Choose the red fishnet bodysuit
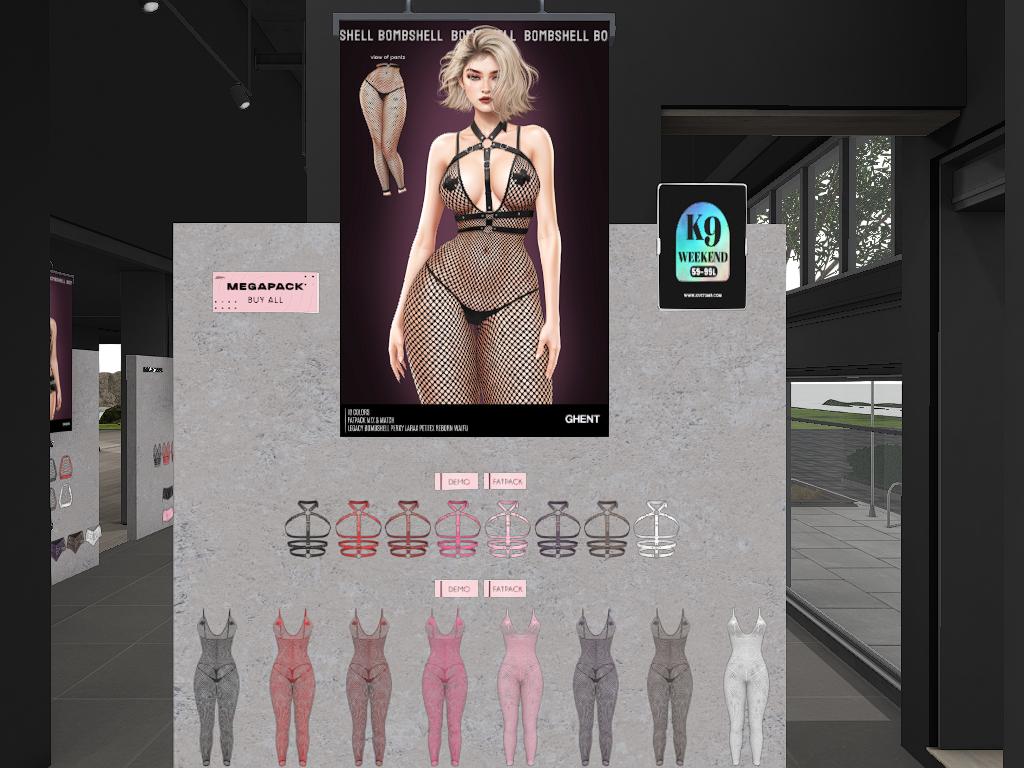The width and height of the screenshot is (1024, 768). [x=292, y=686]
